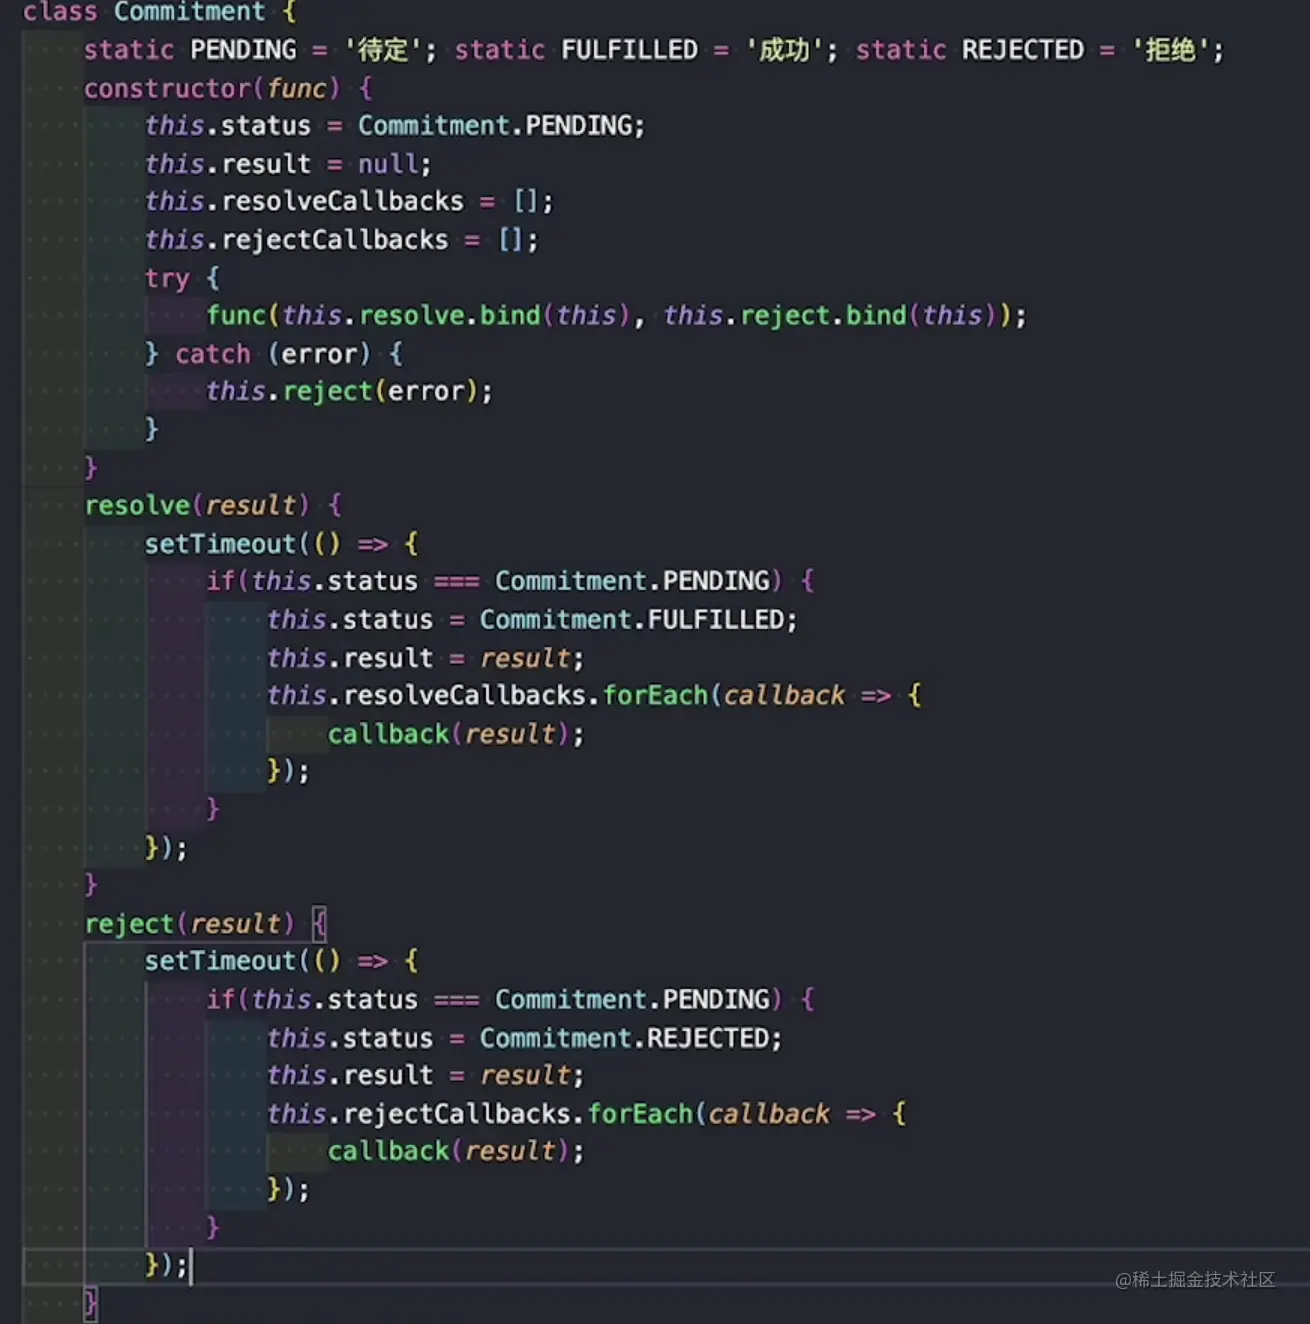Click 'this.result = result;' below the Commitment.FULFILLED line
The image size is (1310, 1324).
click(425, 658)
